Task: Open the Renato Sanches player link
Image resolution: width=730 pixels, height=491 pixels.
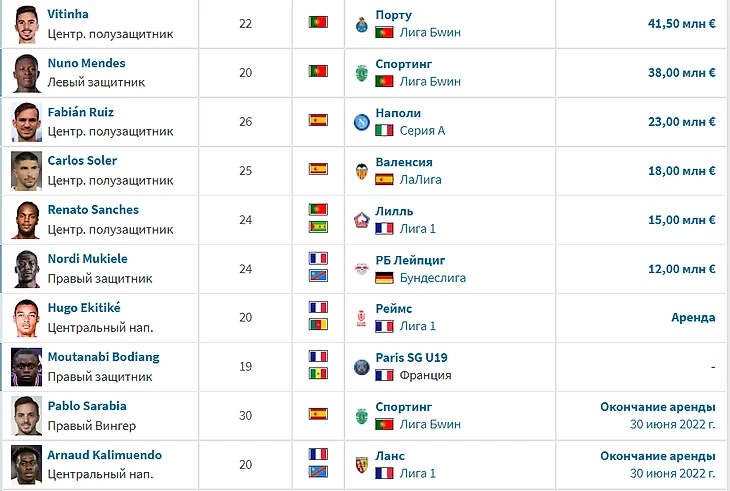Action: coord(93,210)
